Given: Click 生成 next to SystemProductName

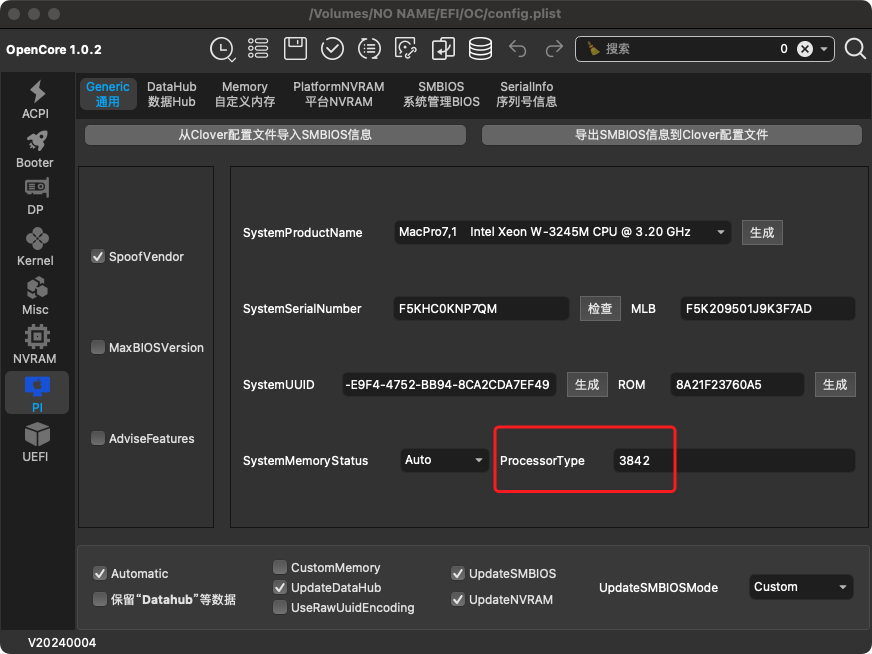Looking at the screenshot, I should (x=762, y=232).
